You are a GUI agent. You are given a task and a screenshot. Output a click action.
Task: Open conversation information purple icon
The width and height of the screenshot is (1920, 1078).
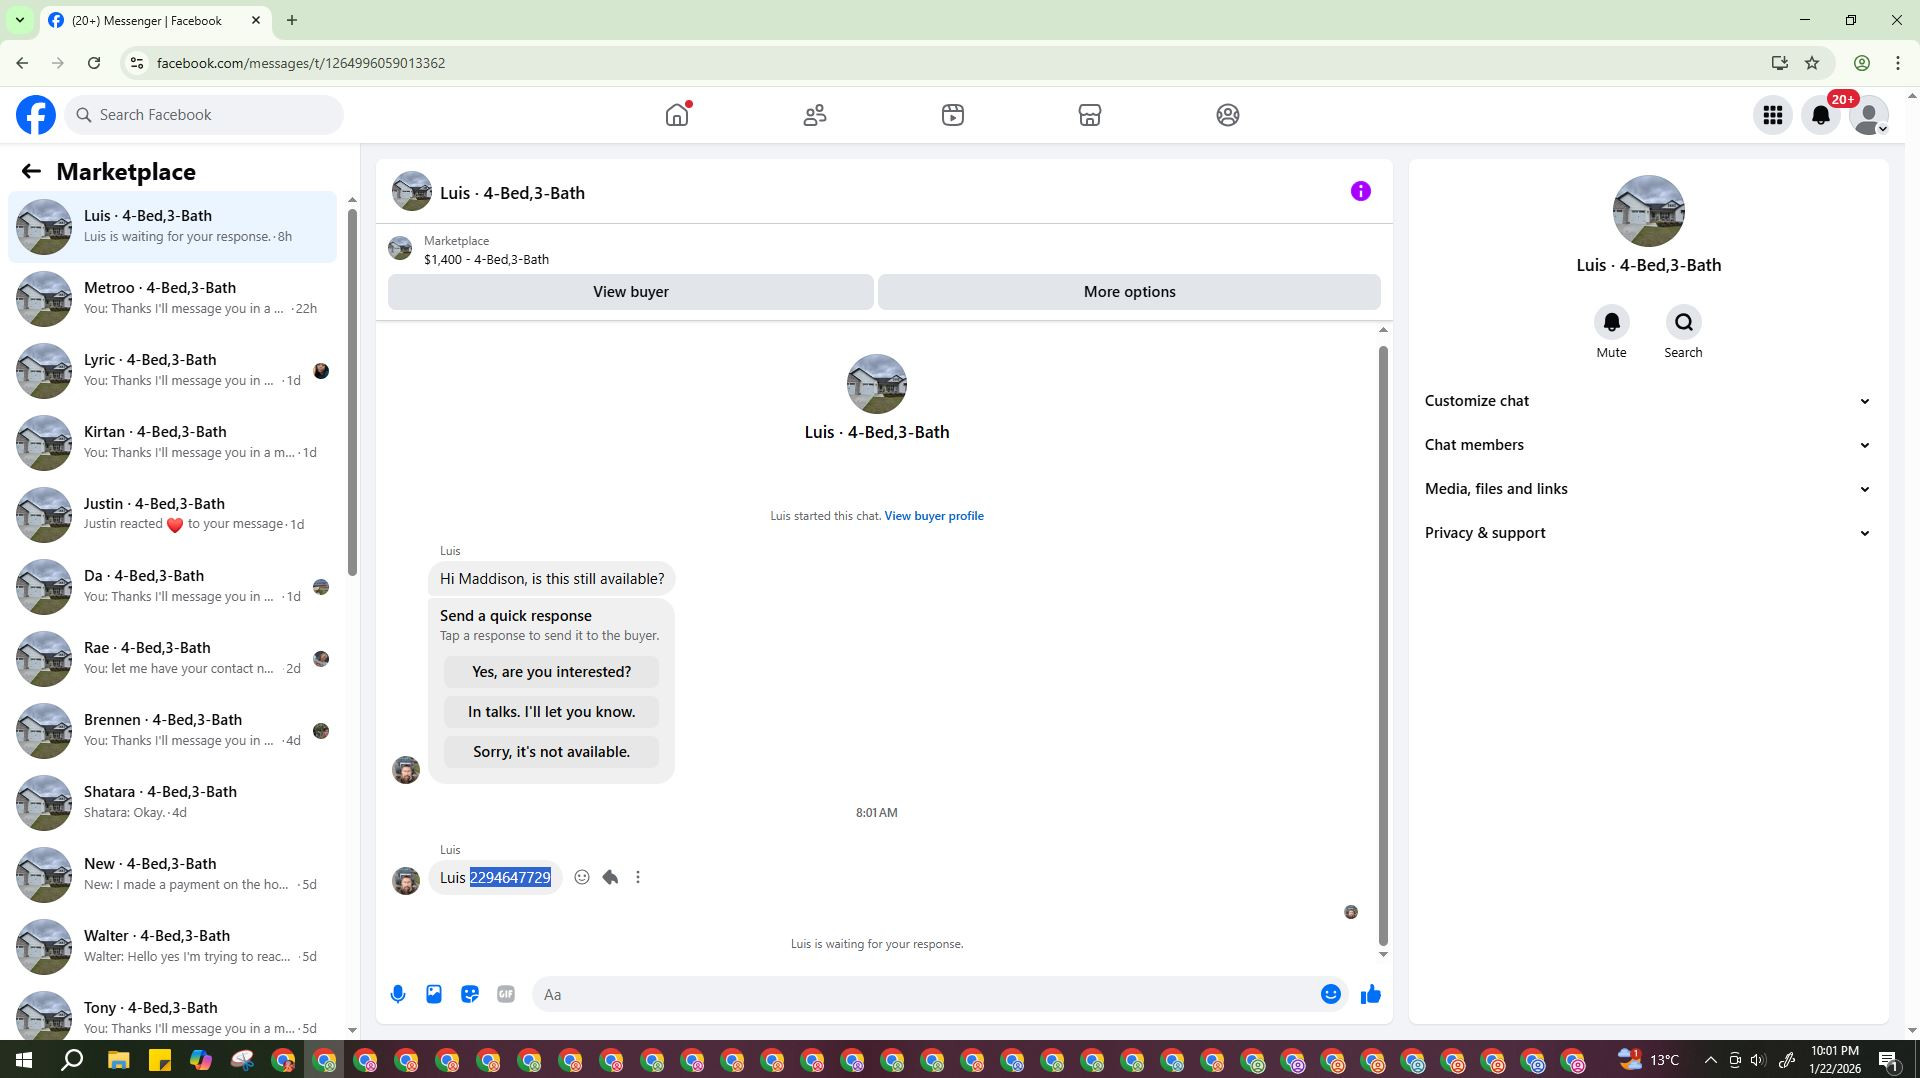(1360, 191)
